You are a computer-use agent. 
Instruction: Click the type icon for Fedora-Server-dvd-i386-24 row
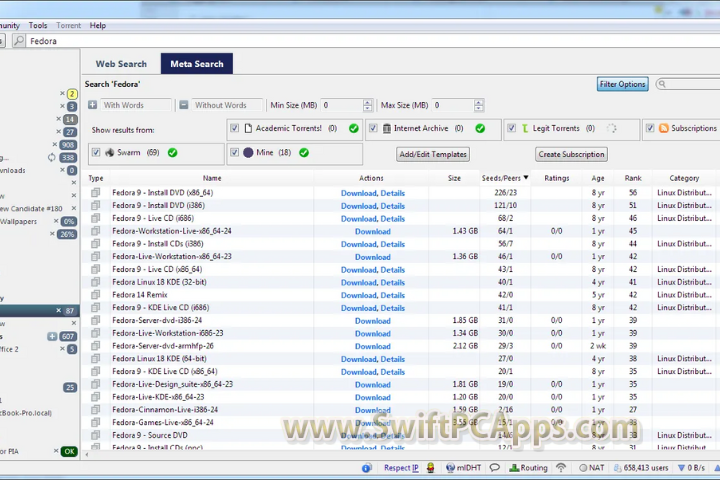(95, 320)
